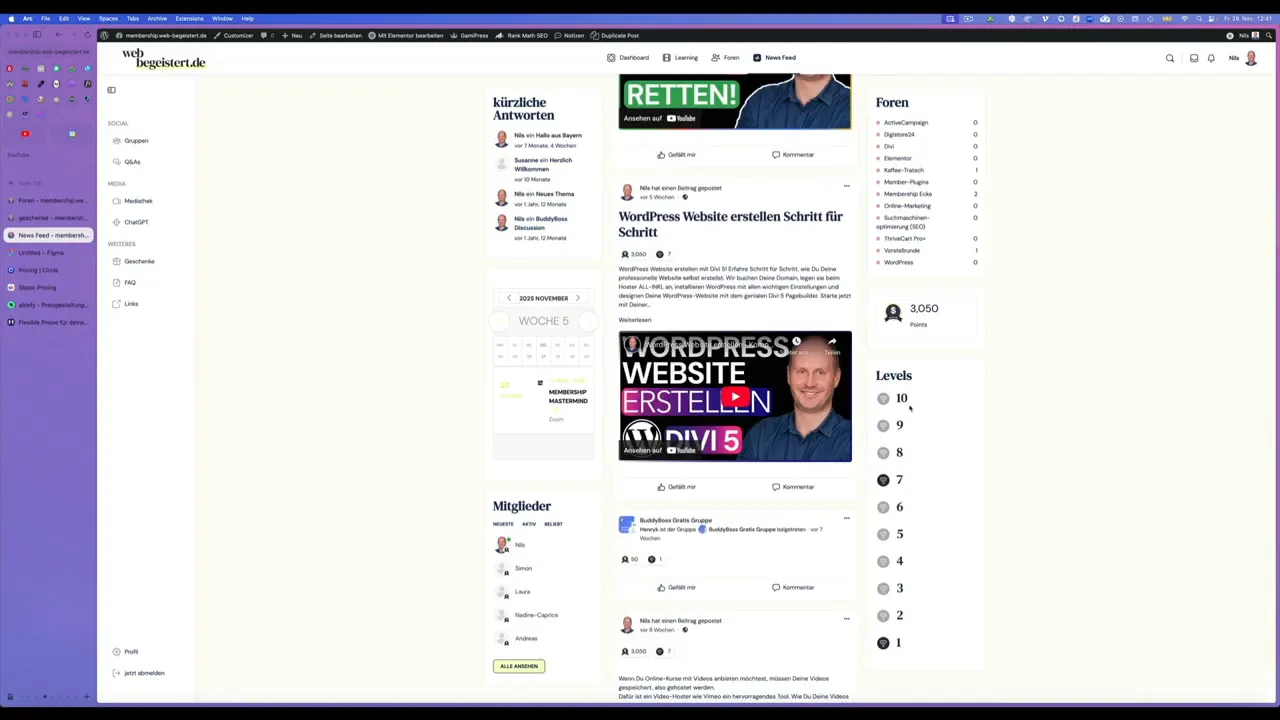The width and height of the screenshot is (1280, 720).
Task: Advance the calendar with the right arrow
Action: [578, 297]
